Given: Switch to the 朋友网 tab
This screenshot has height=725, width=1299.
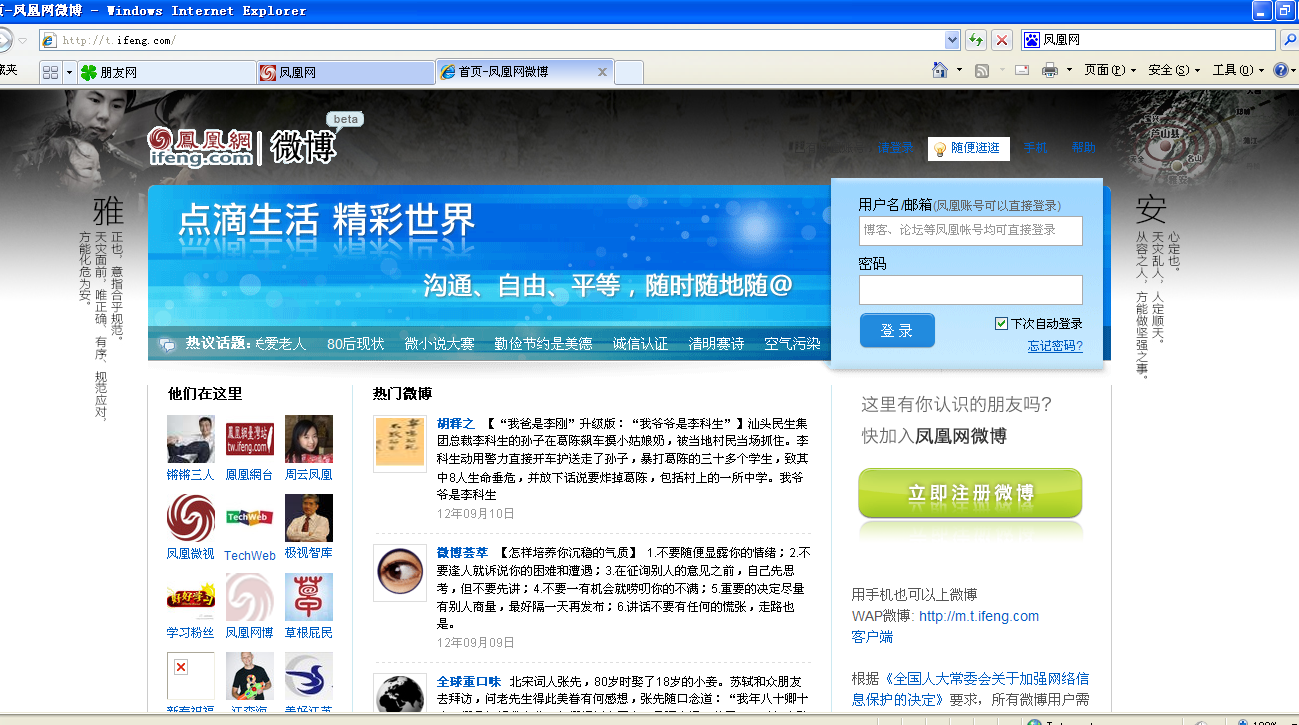Looking at the screenshot, I should 166,72.
